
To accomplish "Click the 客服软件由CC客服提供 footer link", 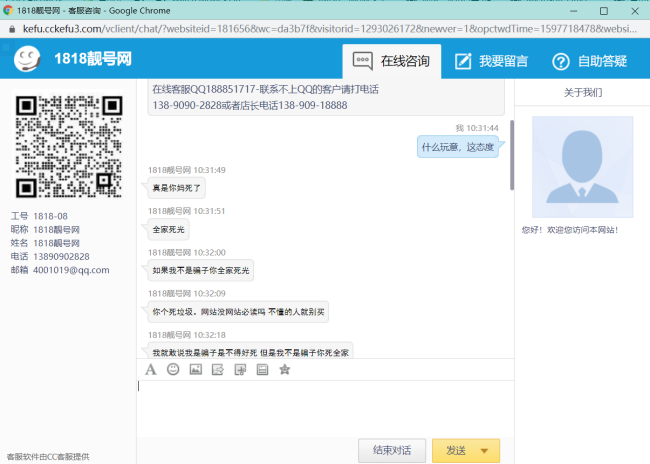I will 48,456.
